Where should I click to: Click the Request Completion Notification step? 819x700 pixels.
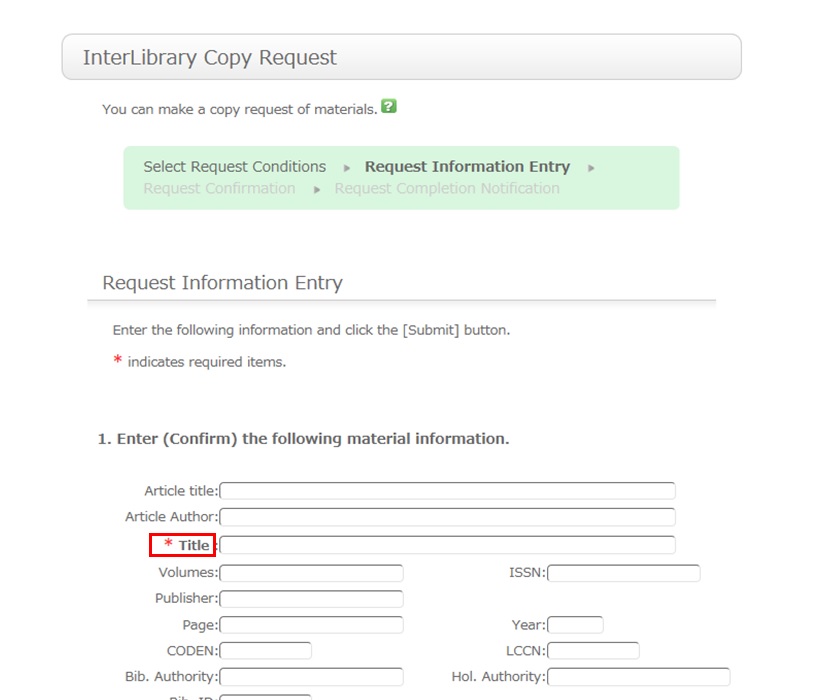click(x=447, y=189)
